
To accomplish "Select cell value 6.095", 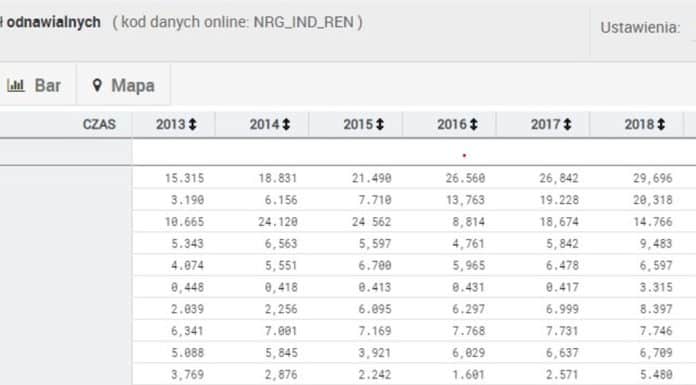I will pos(375,309).
